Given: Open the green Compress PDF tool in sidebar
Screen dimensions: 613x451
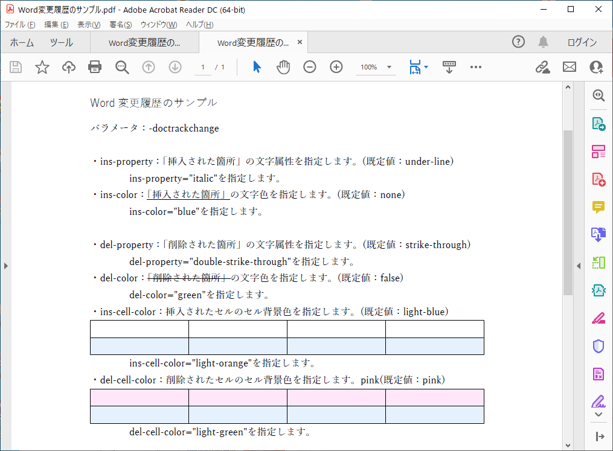Looking at the screenshot, I should click(599, 263).
